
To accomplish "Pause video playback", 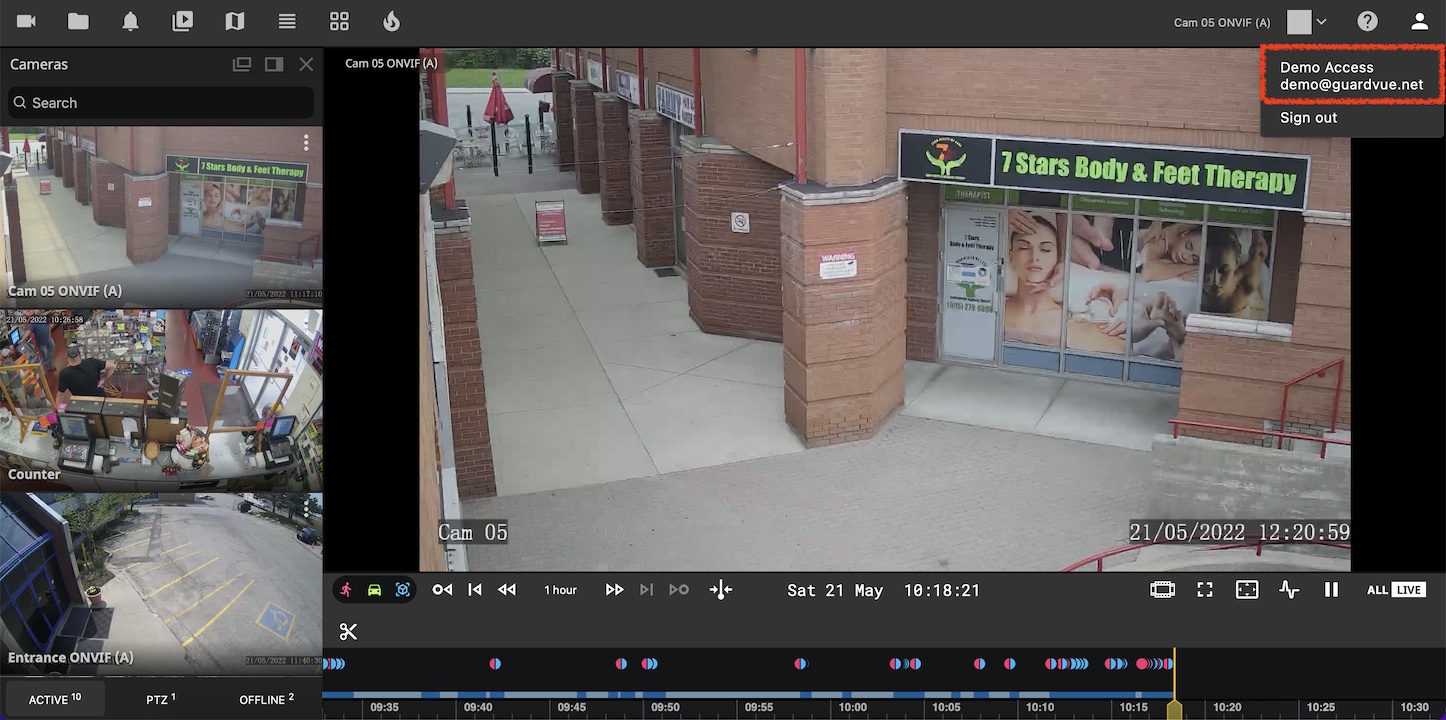I will pos(1331,590).
